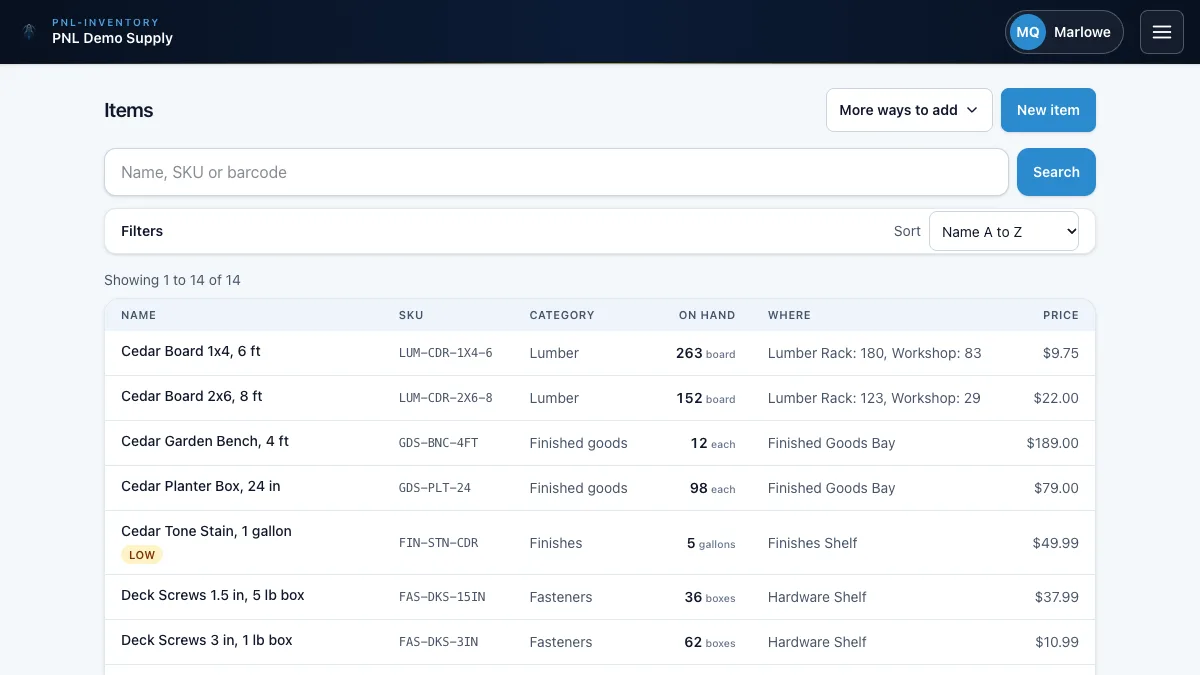1200x675 pixels.
Task: Click the $10.99 price cell
Action: pos(1057,642)
